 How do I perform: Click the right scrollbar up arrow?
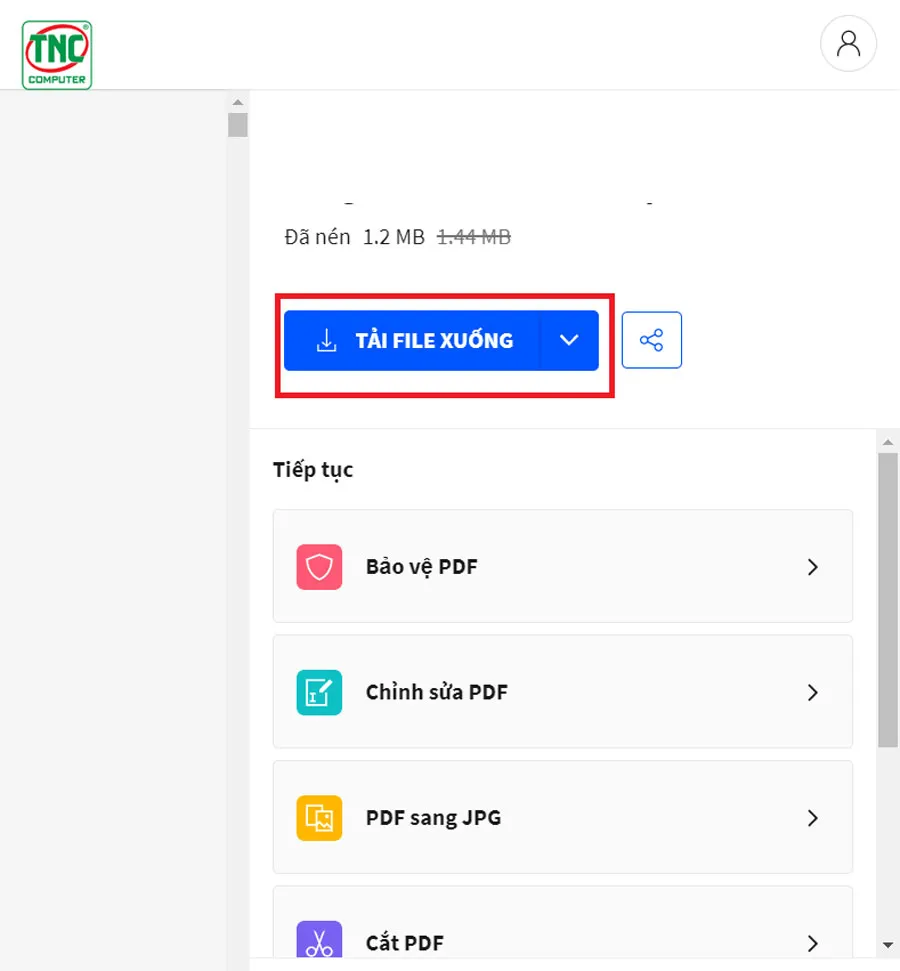(888, 442)
